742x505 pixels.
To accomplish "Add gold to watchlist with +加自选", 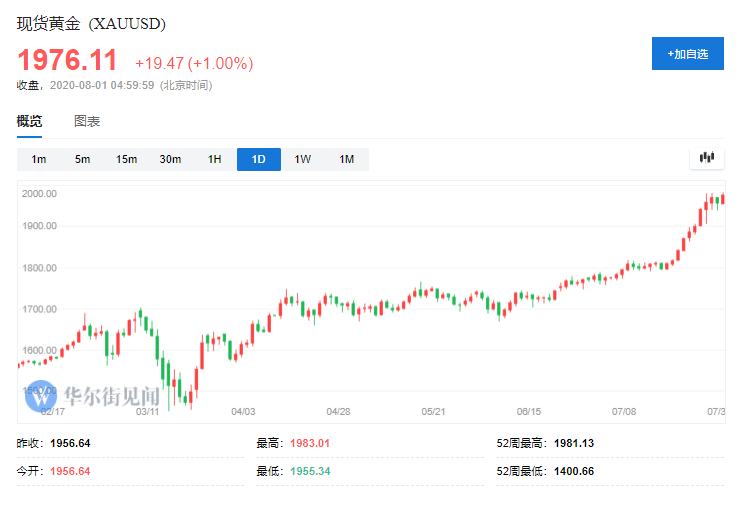I will point(688,53).
